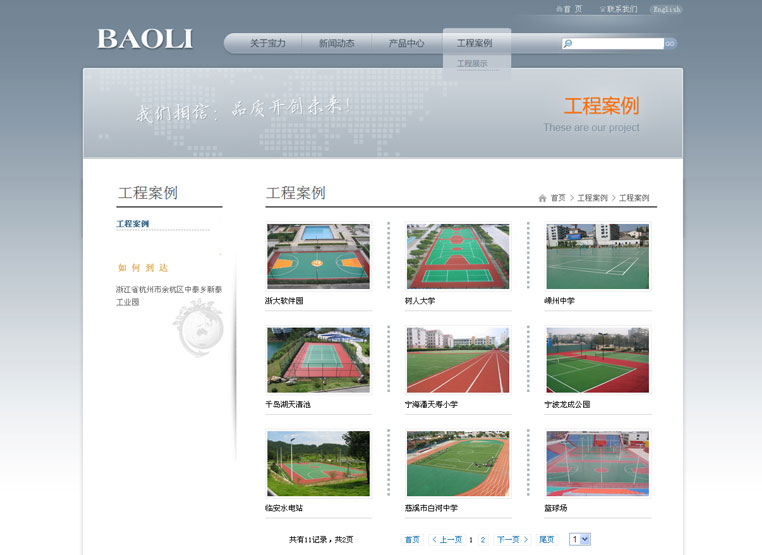The width and height of the screenshot is (762, 555).
Task: Switch language via English button
Action: (x=666, y=9)
